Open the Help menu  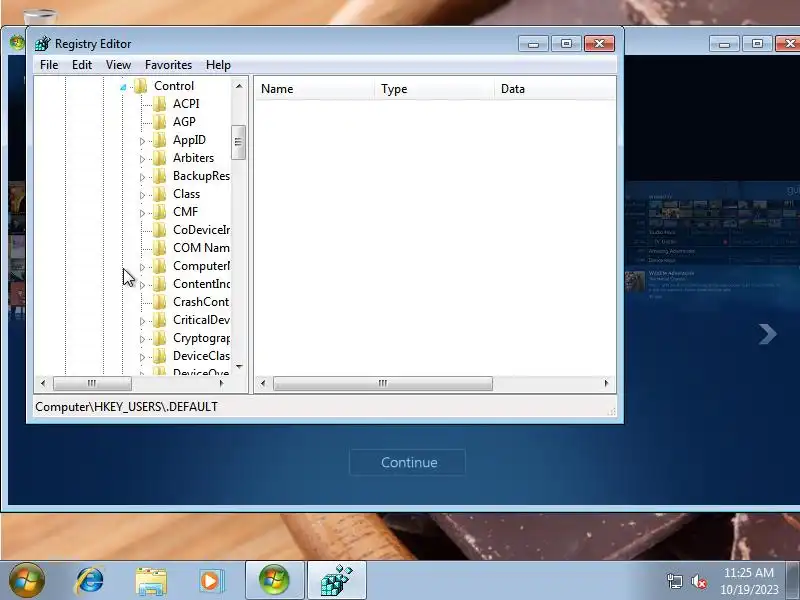tap(218, 65)
